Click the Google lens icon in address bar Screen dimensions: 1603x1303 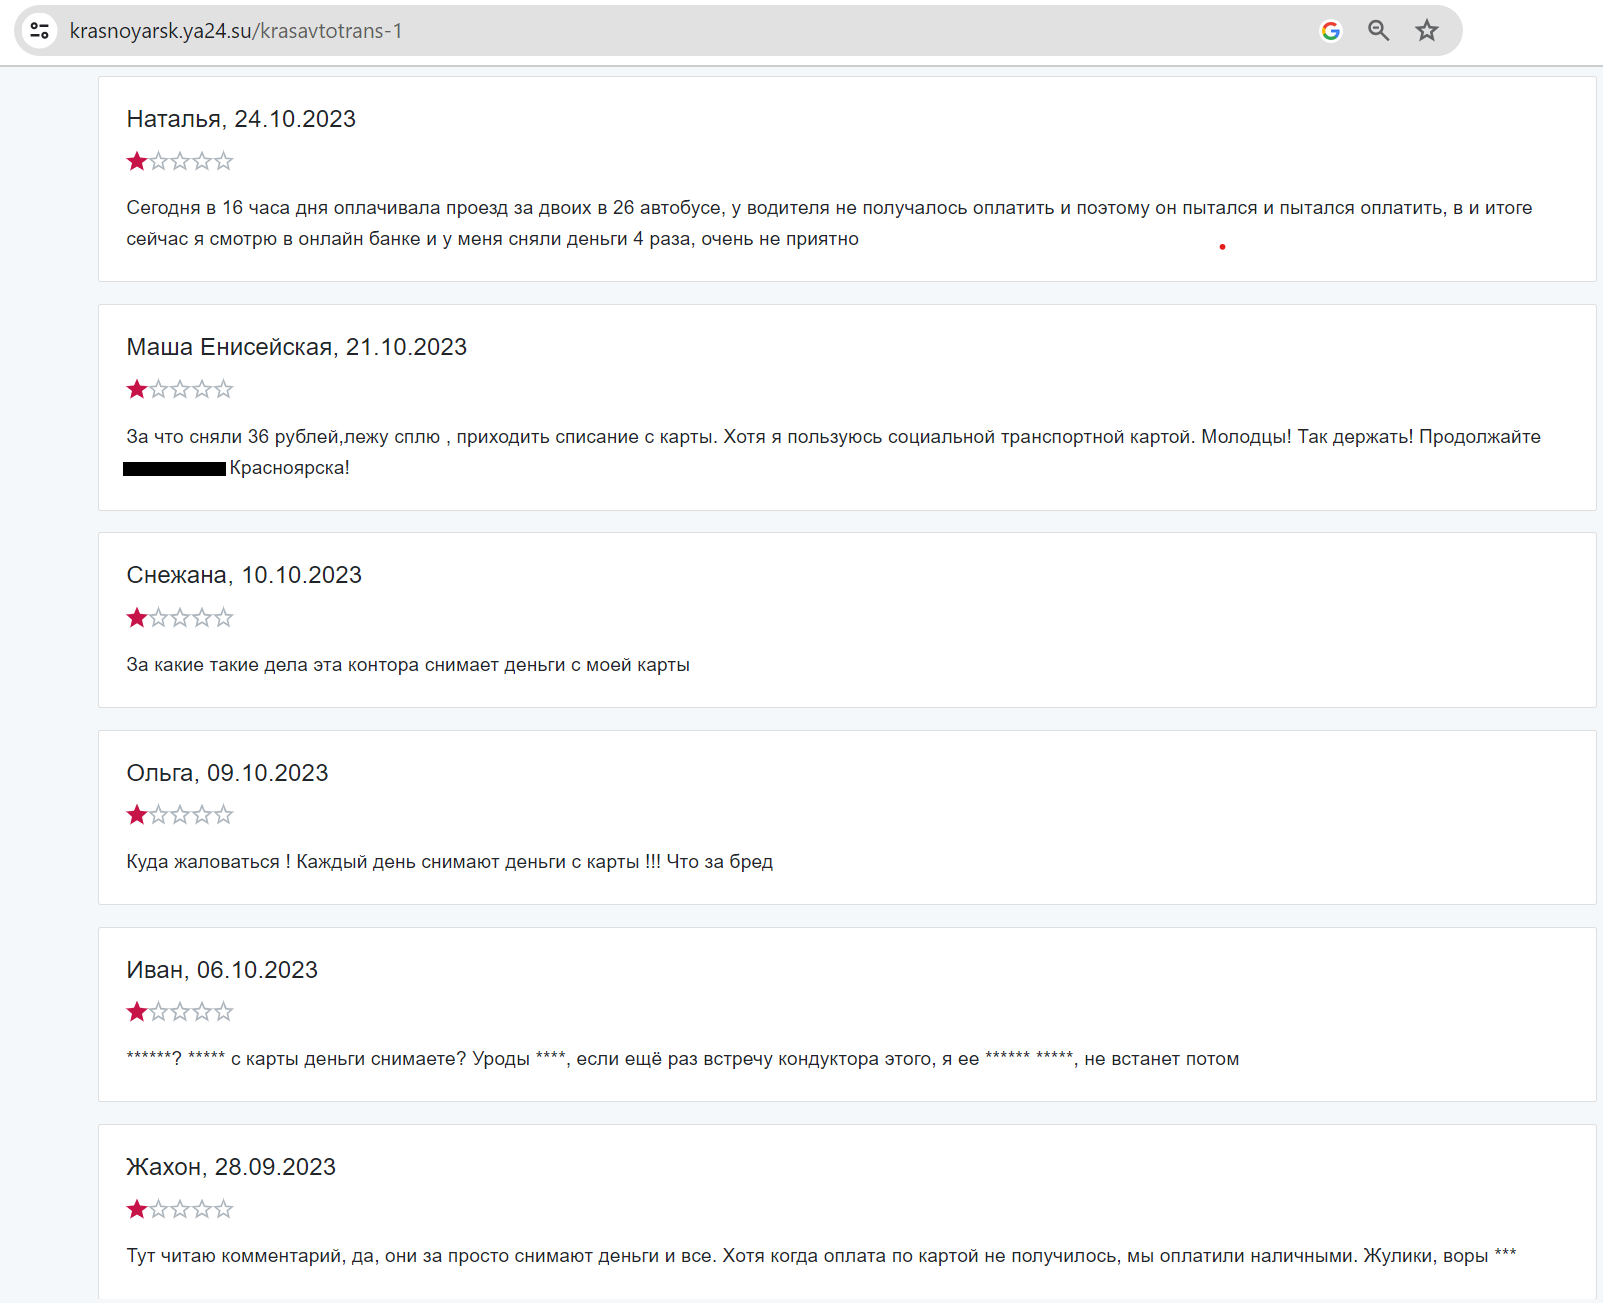click(1330, 31)
